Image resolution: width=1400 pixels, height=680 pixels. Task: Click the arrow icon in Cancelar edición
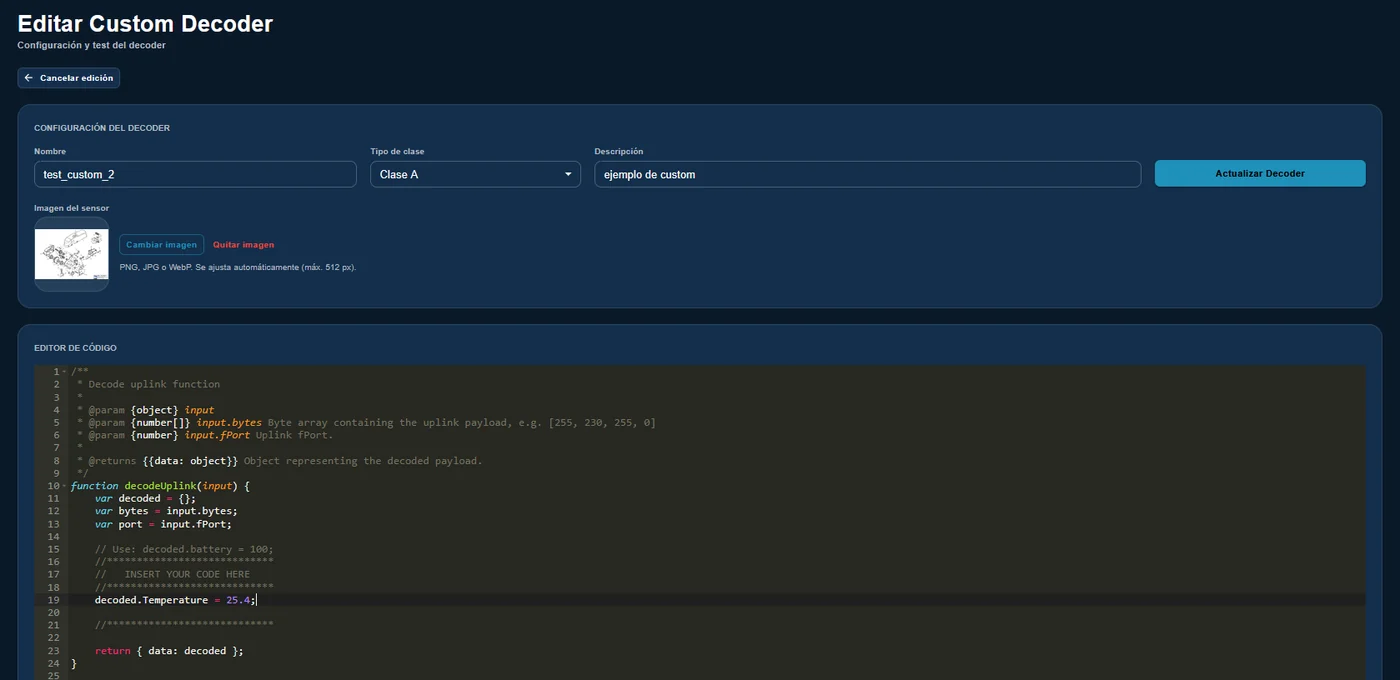29,78
